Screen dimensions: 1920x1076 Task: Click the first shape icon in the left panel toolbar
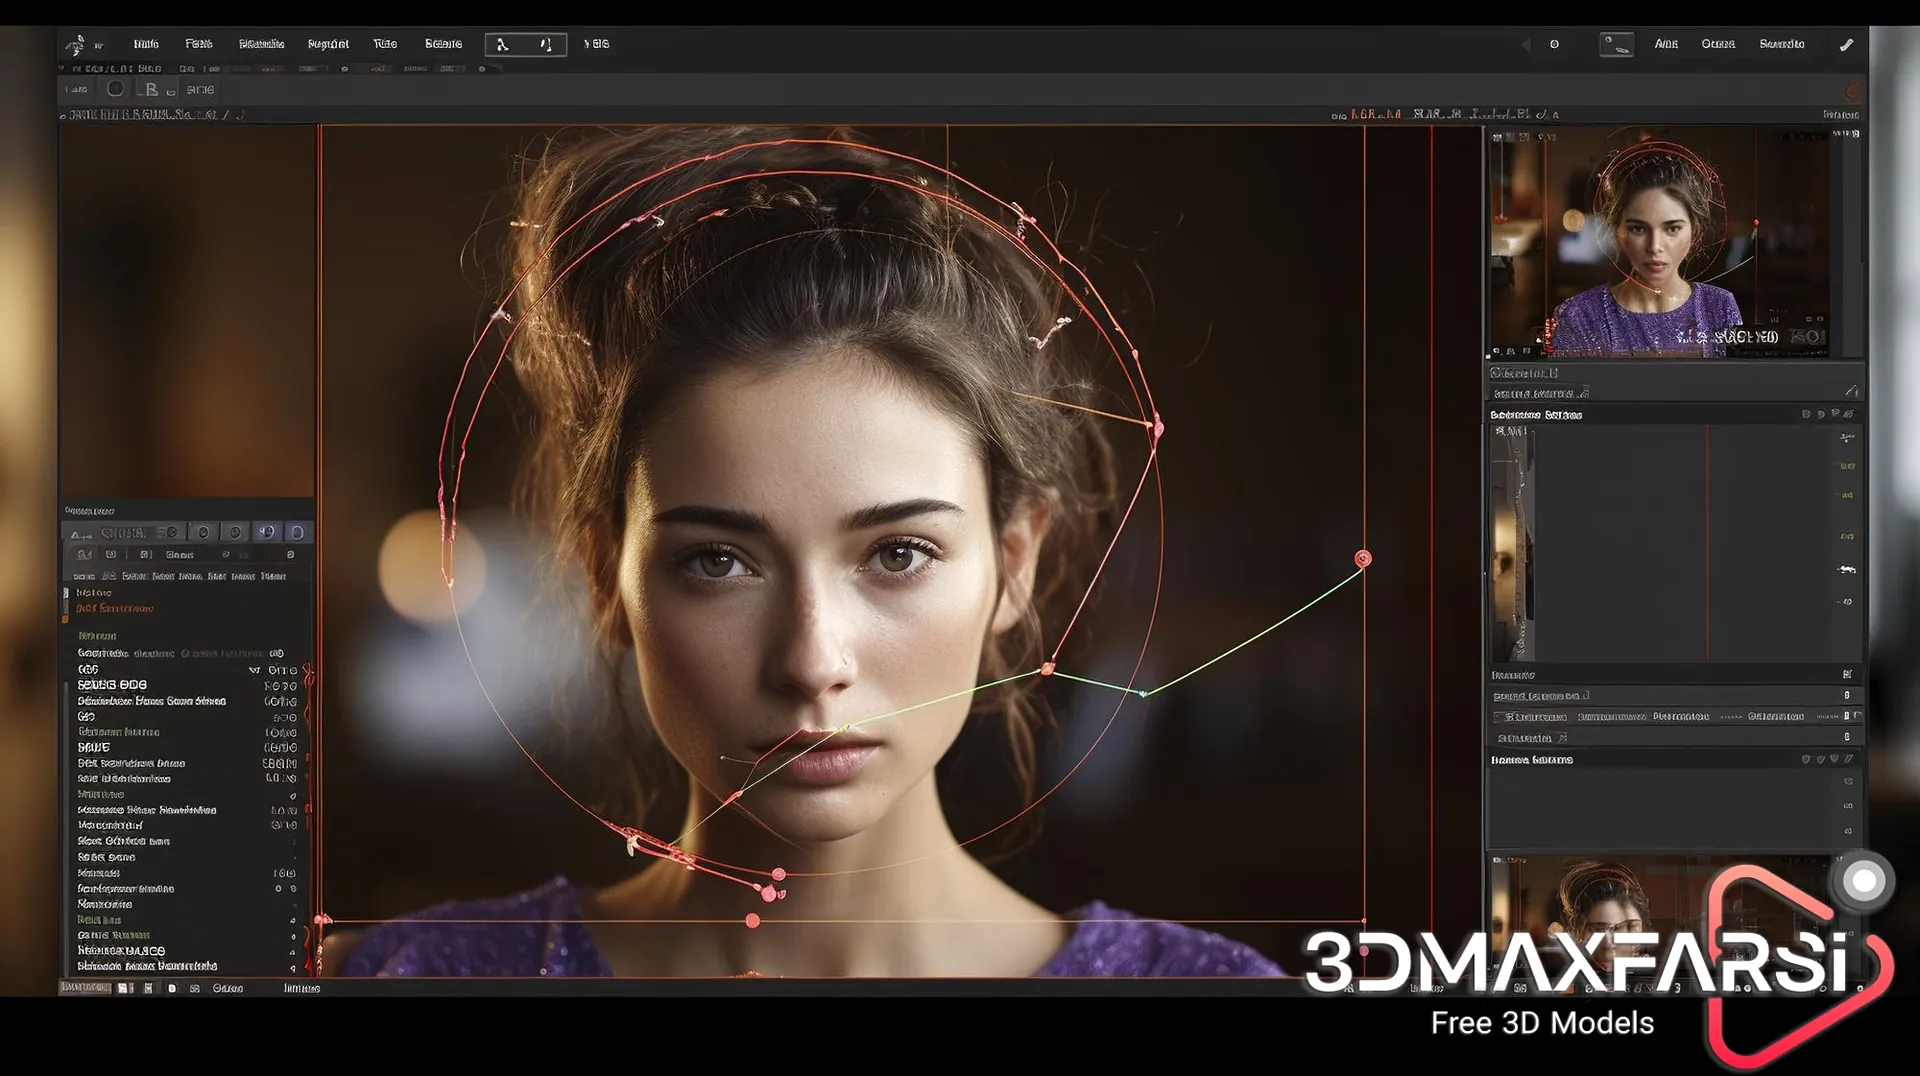pyautogui.click(x=78, y=532)
